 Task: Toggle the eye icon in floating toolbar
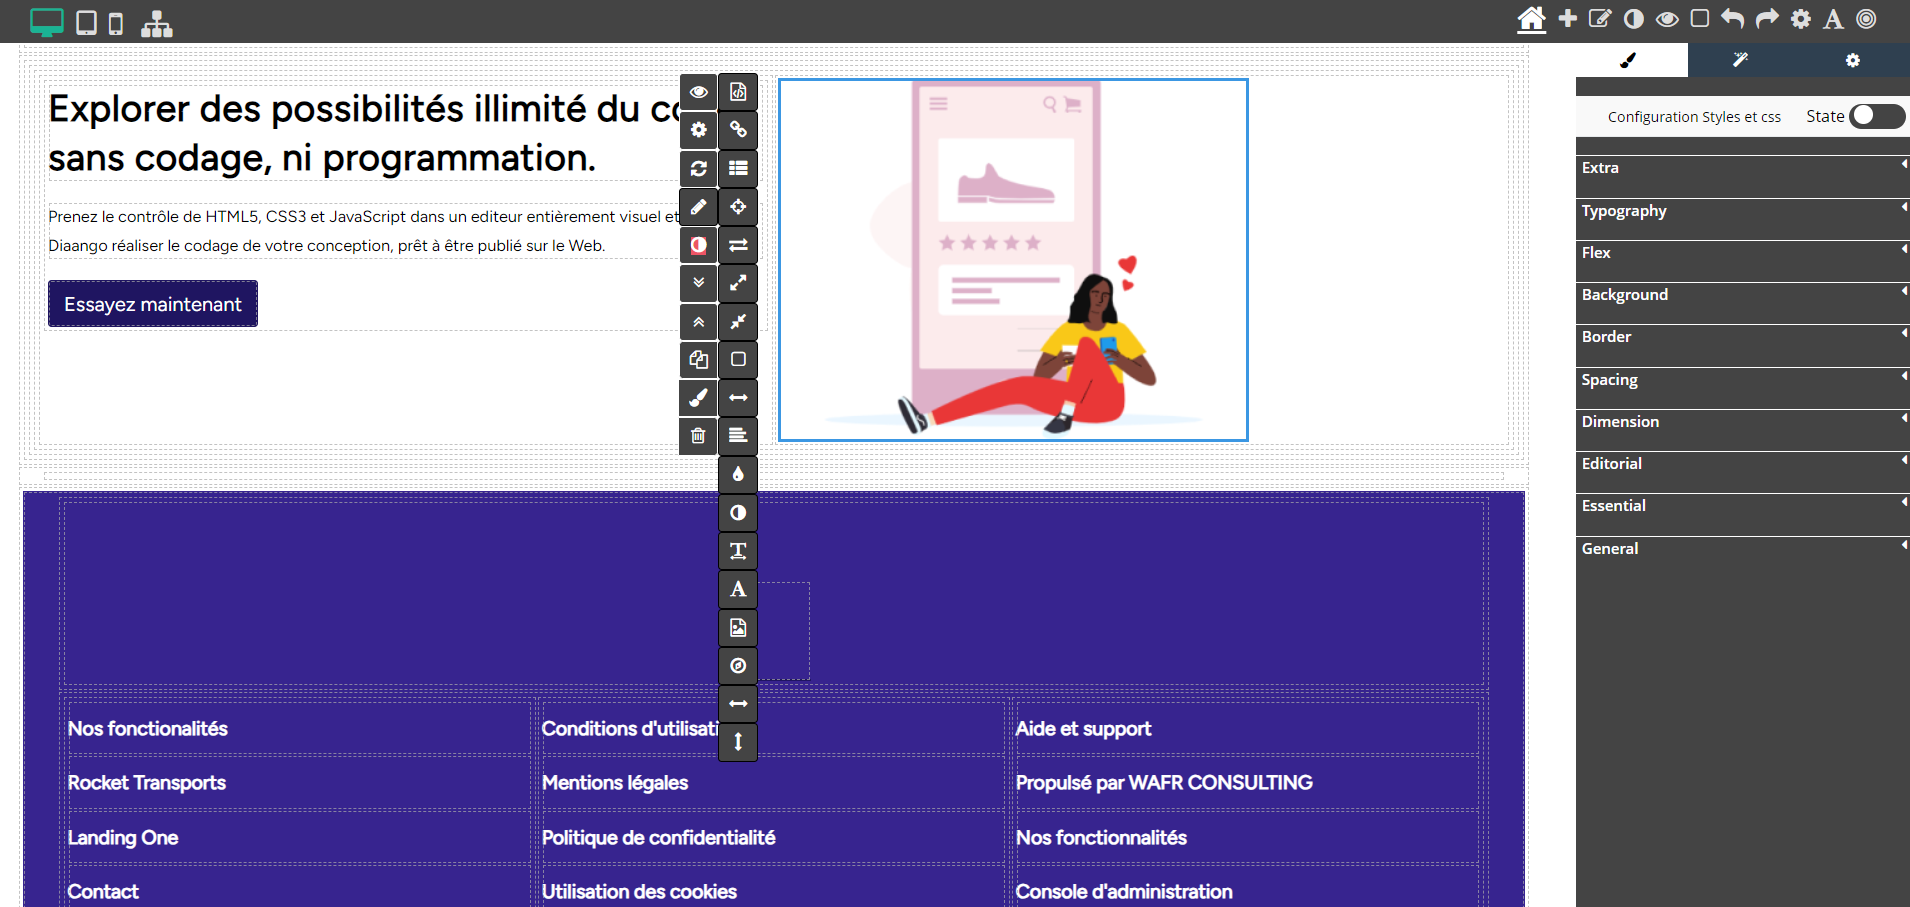[698, 92]
